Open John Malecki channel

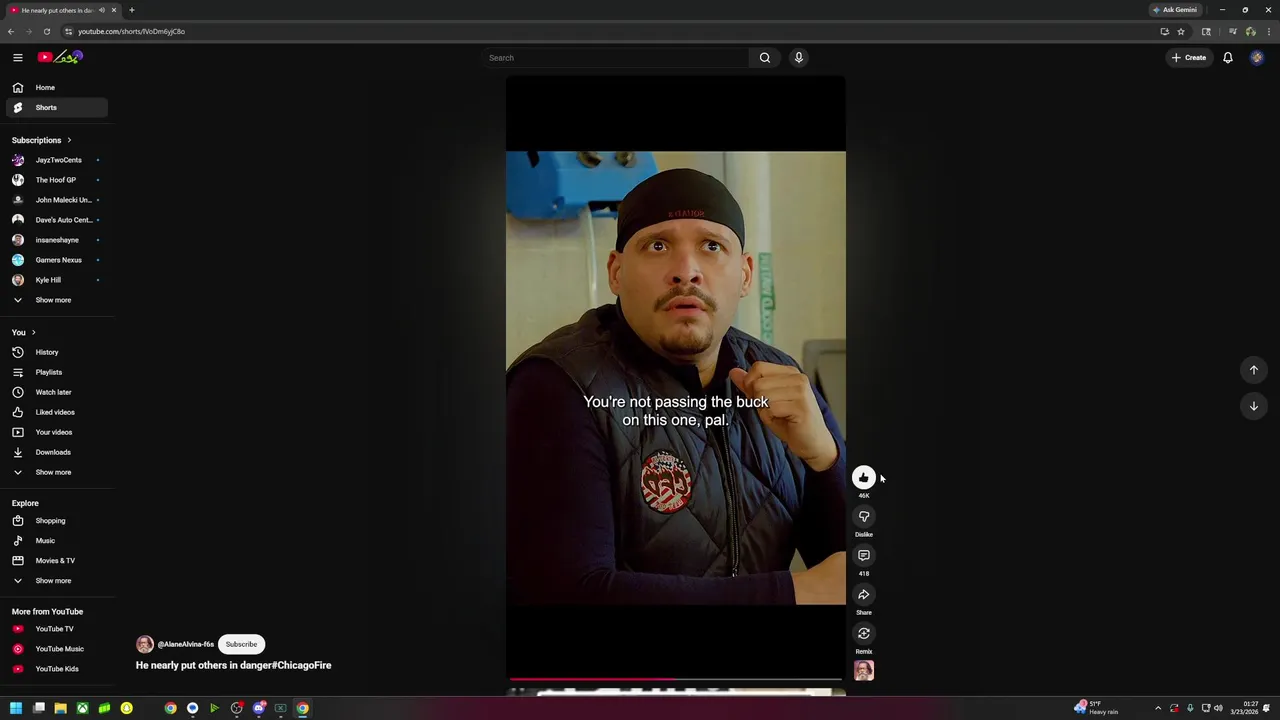click(x=56, y=200)
